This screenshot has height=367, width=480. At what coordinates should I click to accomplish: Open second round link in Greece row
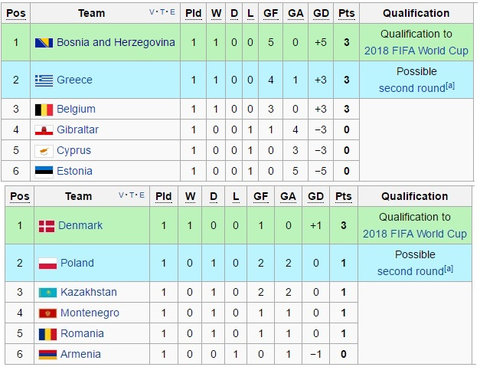pyautogui.click(x=412, y=88)
